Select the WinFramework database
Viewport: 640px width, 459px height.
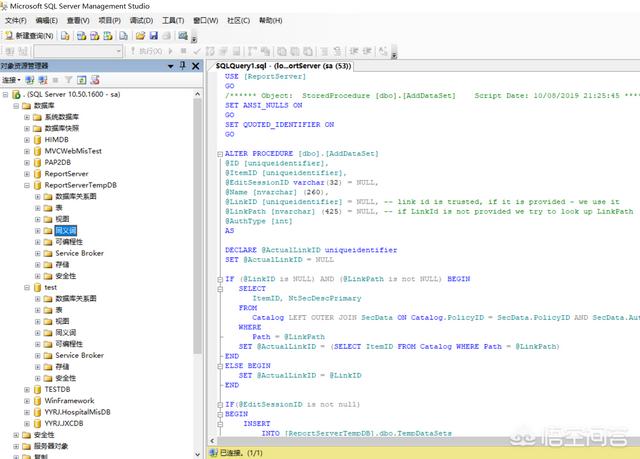click(69, 401)
